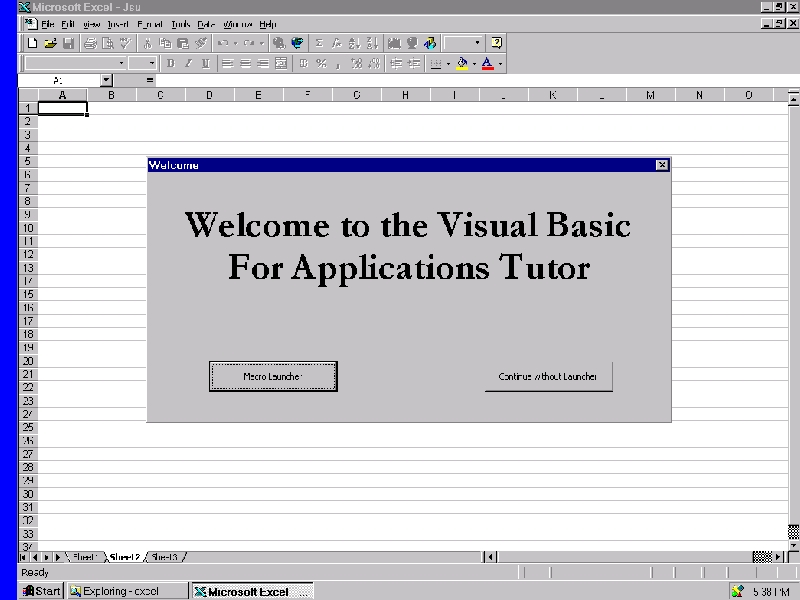
Task: Open the Font Size dropdown
Action: [x=152, y=64]
